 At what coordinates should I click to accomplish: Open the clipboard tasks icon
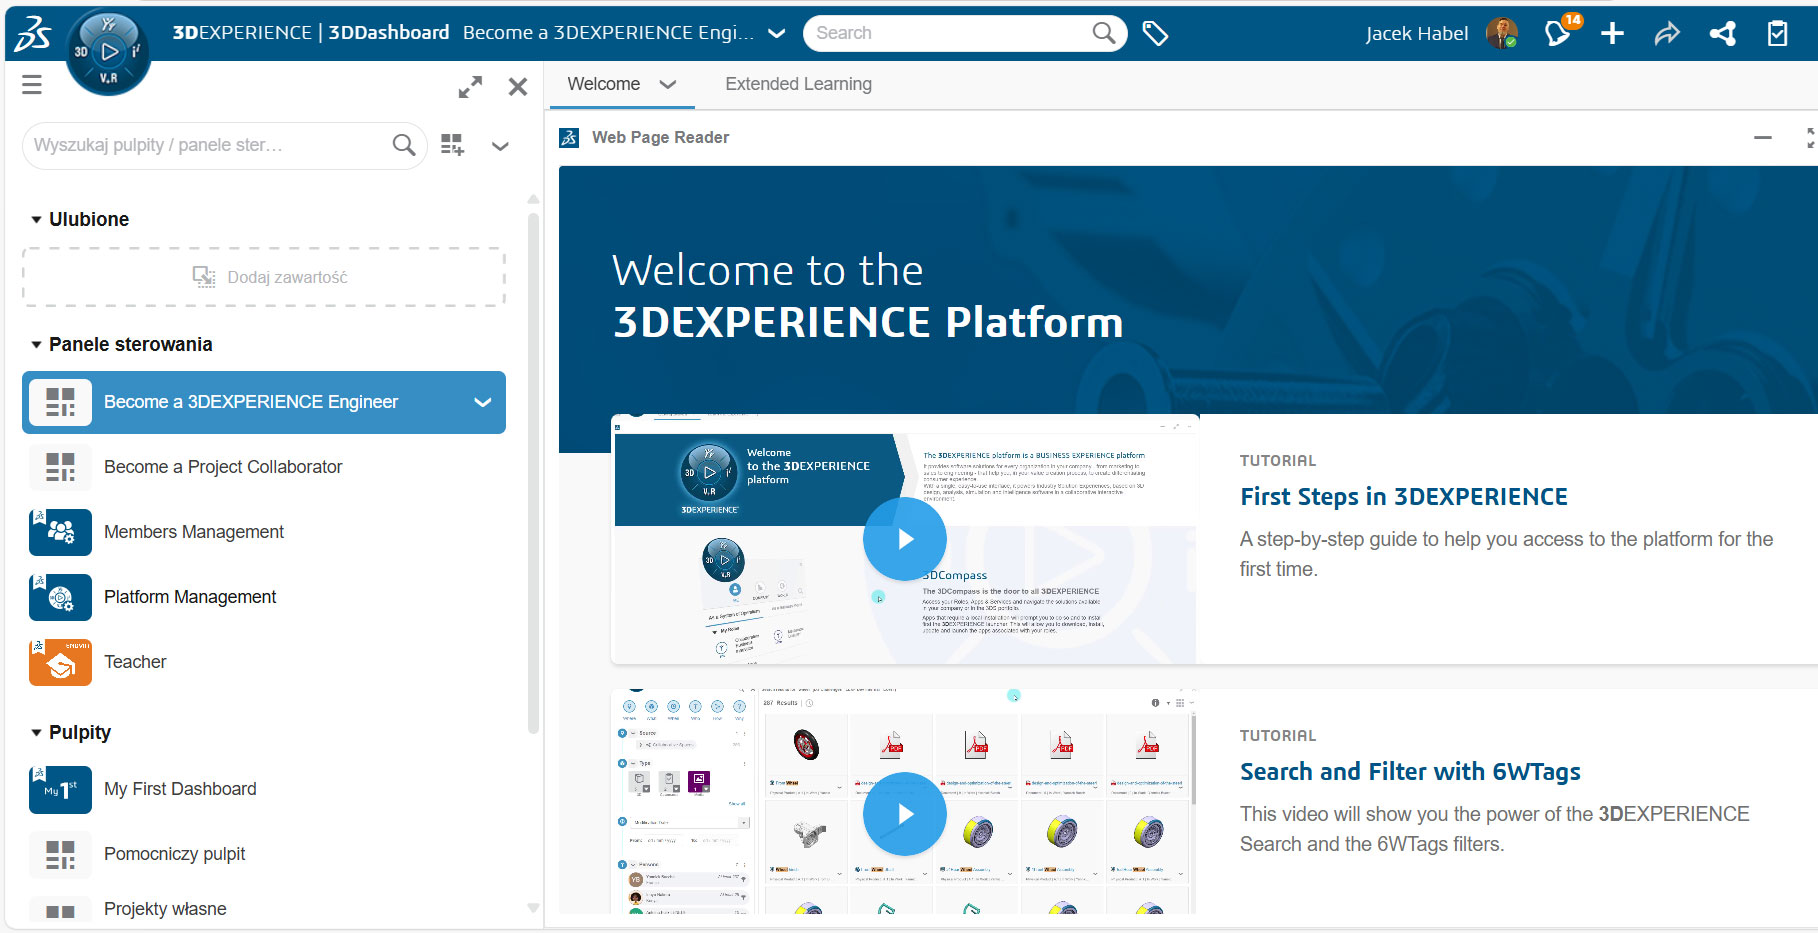pos(1777,33)
